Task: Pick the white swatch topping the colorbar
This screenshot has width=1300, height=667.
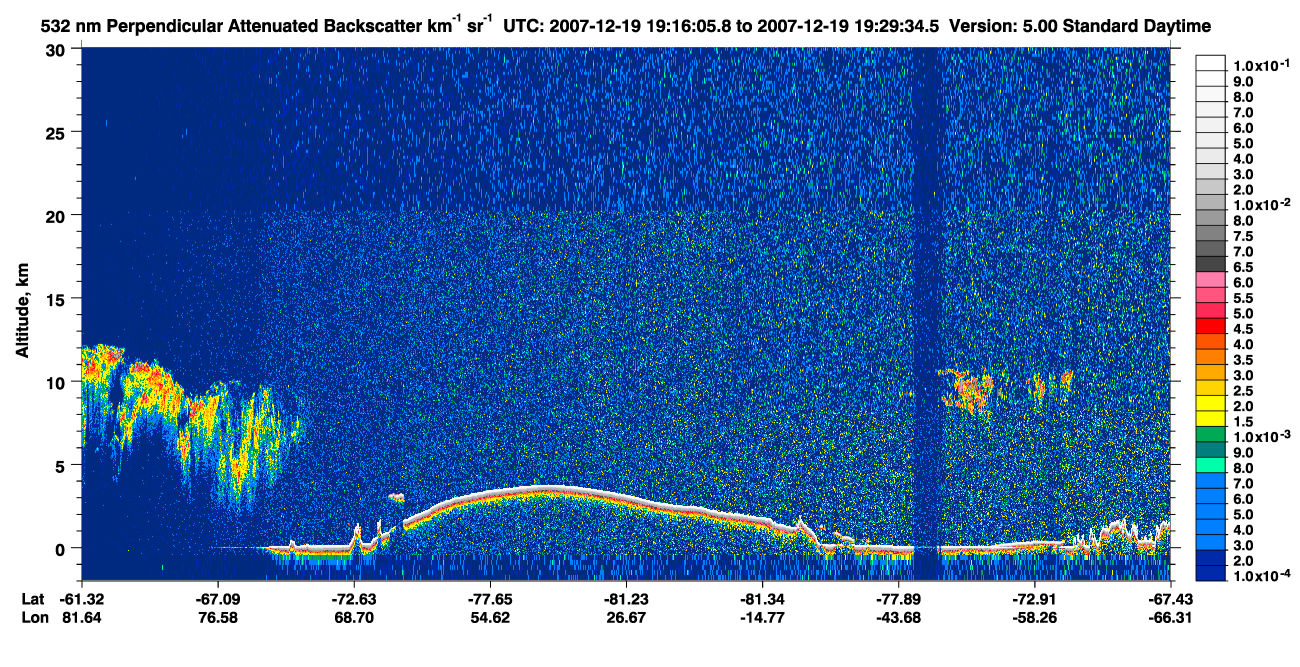Action: click(x=1211, y=62)
